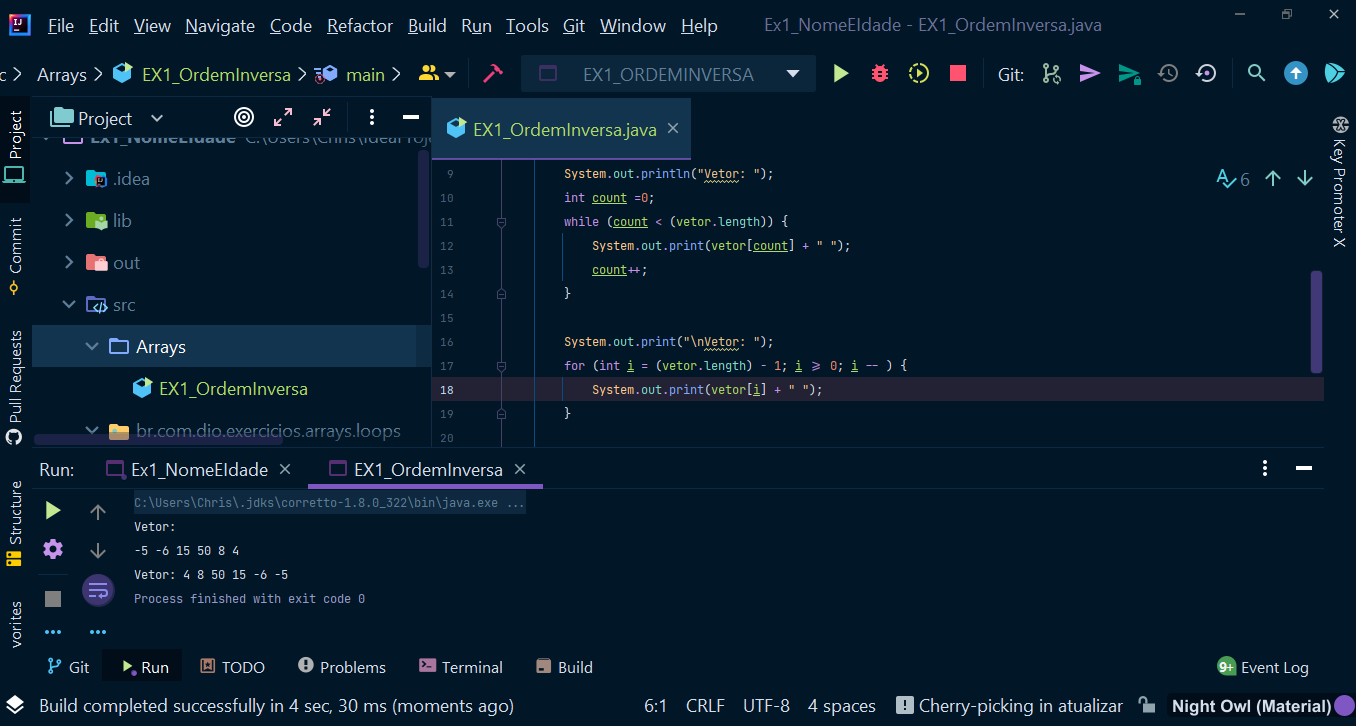Open the Git tool window at bottom
This screenshot has width=1356, height=726.
coord(68,667)
